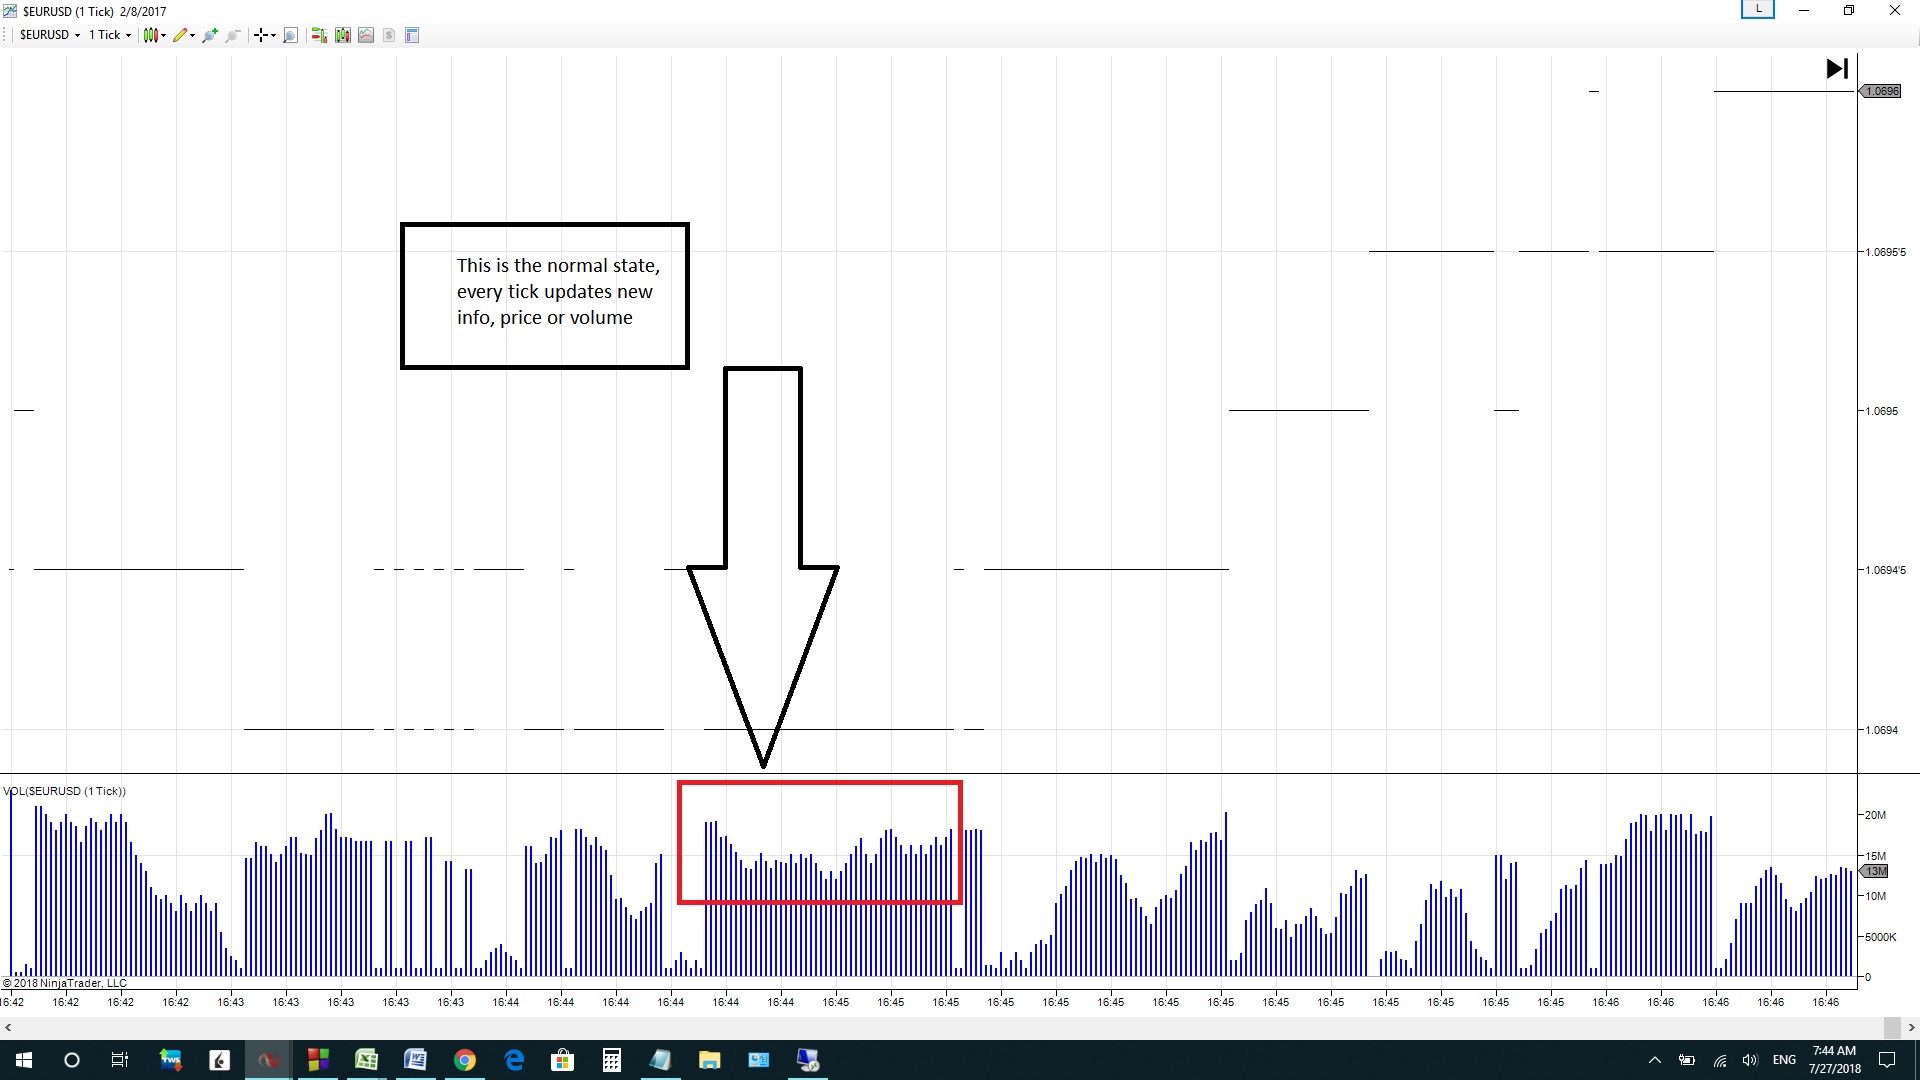The width and height of the screenshot is (1920, 1080).
Task: Click the horizontal scrollbar left arrow
Action: pos(8,1027)
